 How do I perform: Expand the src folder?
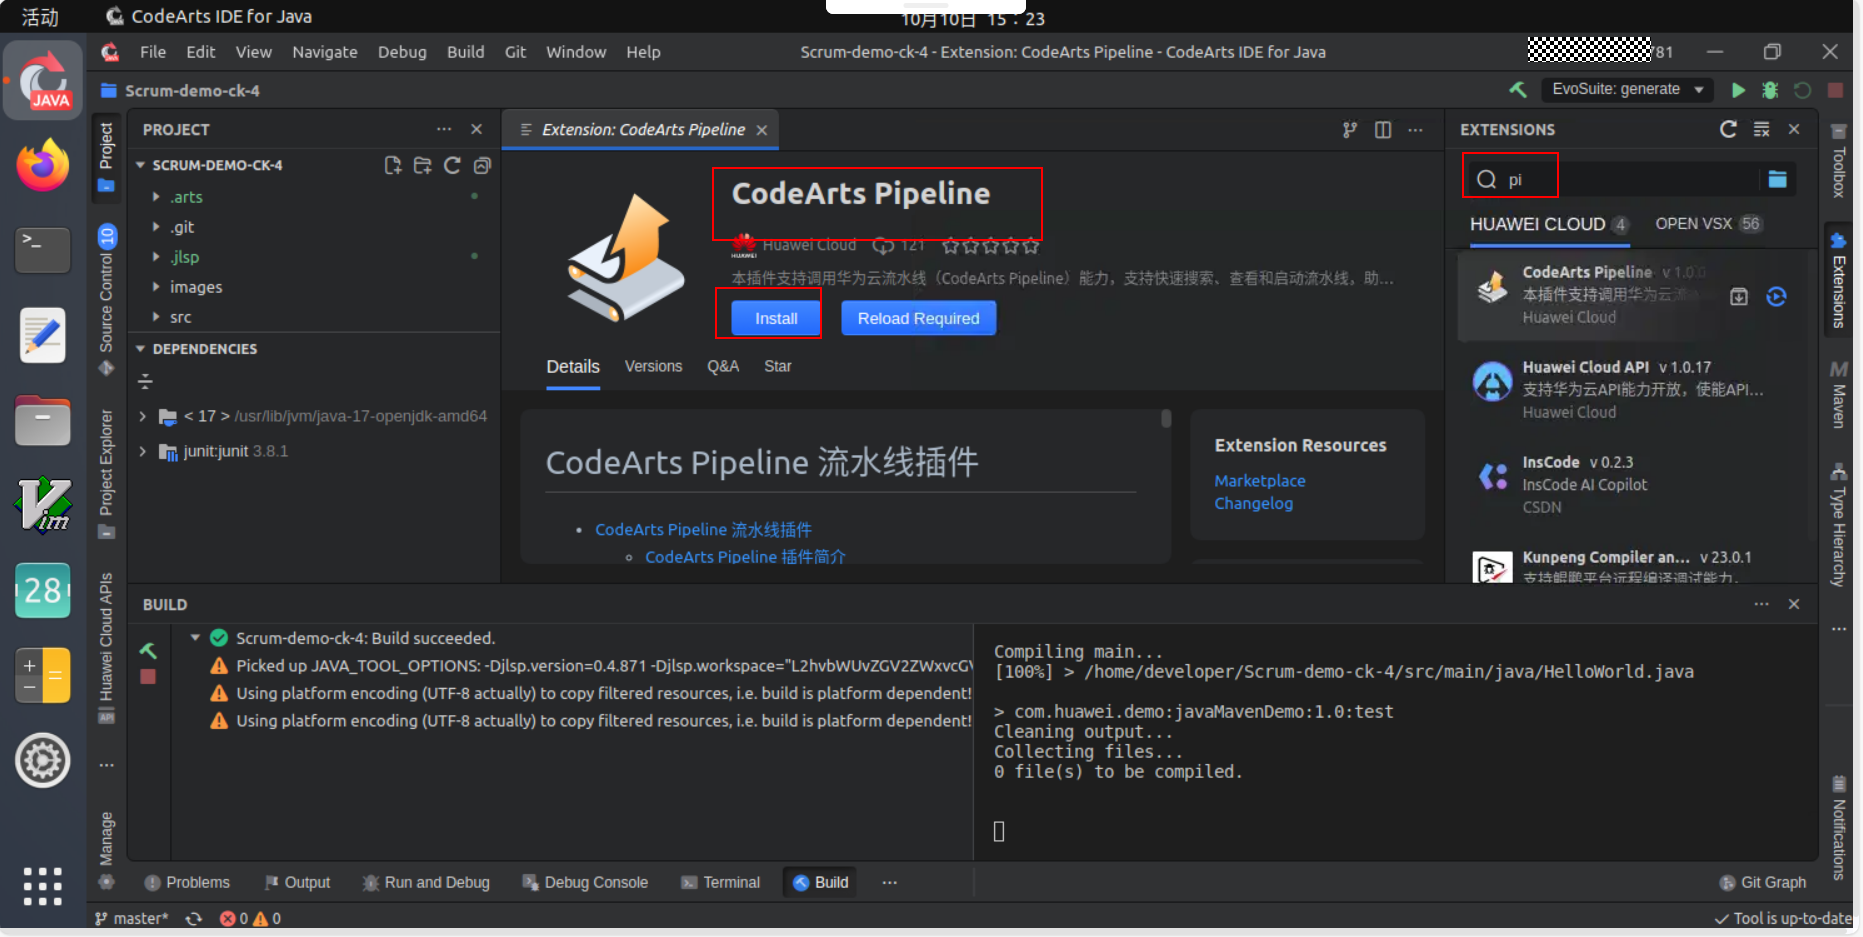(156, 317)
